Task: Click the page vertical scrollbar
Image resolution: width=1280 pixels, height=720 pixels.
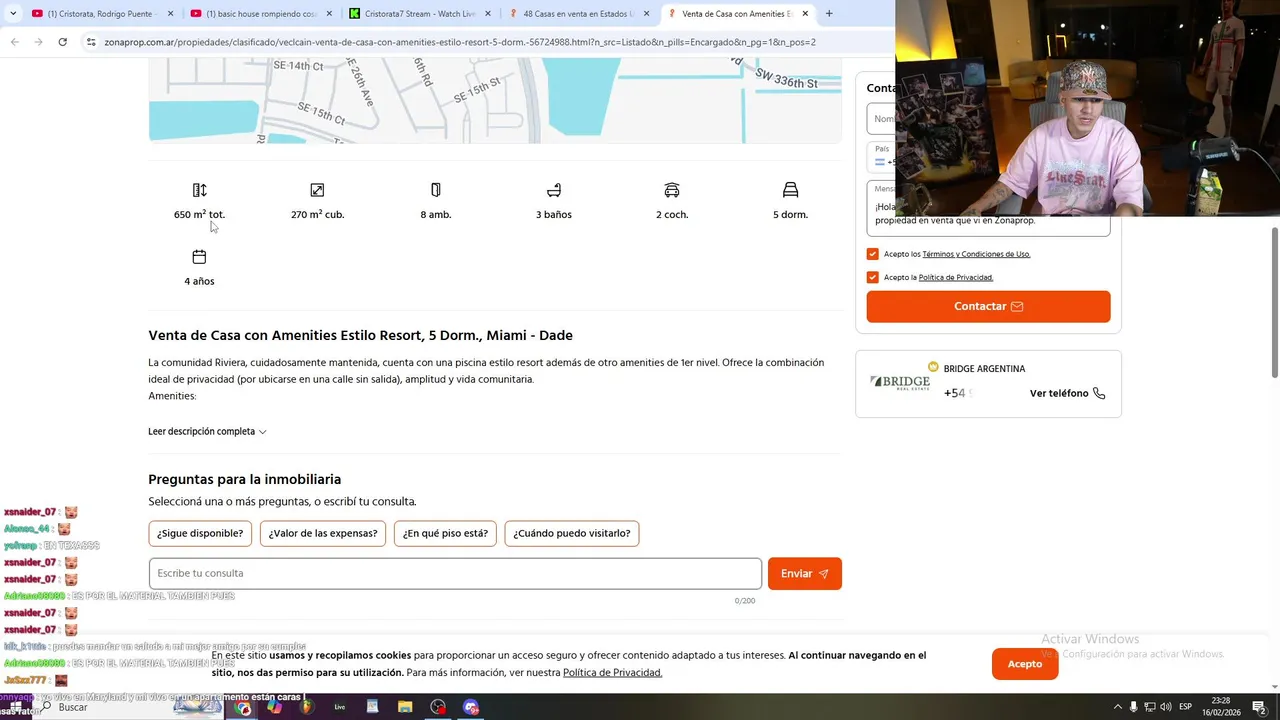Action: click(1274, 302)
